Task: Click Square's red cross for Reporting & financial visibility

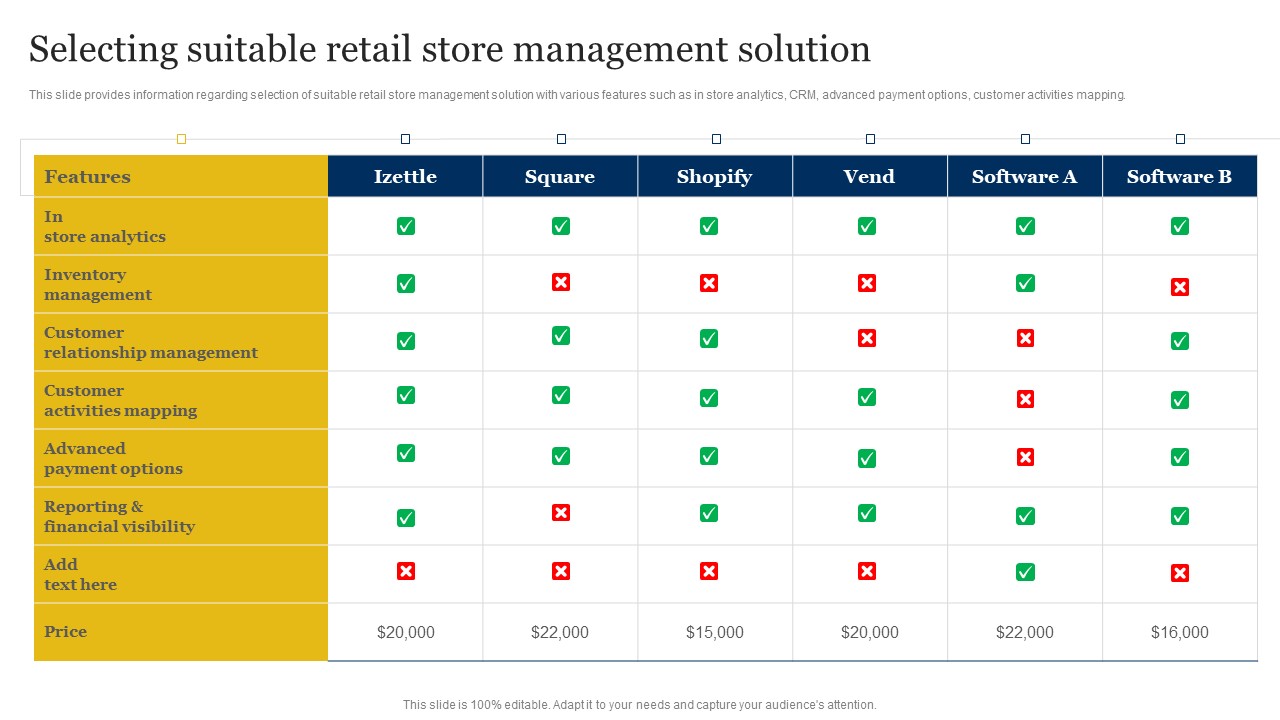Action: pyautogui.click(x=561, y=513)
